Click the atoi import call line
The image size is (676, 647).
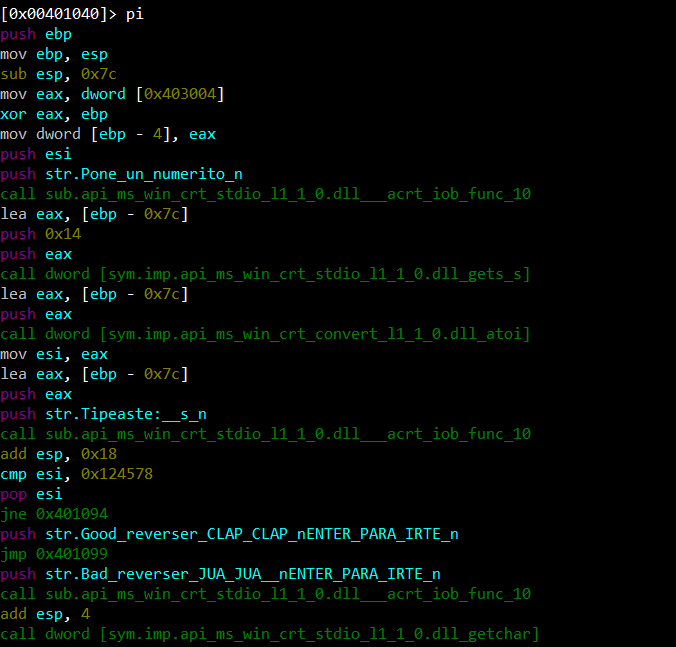pyautogui.click(x=265, y=334)
